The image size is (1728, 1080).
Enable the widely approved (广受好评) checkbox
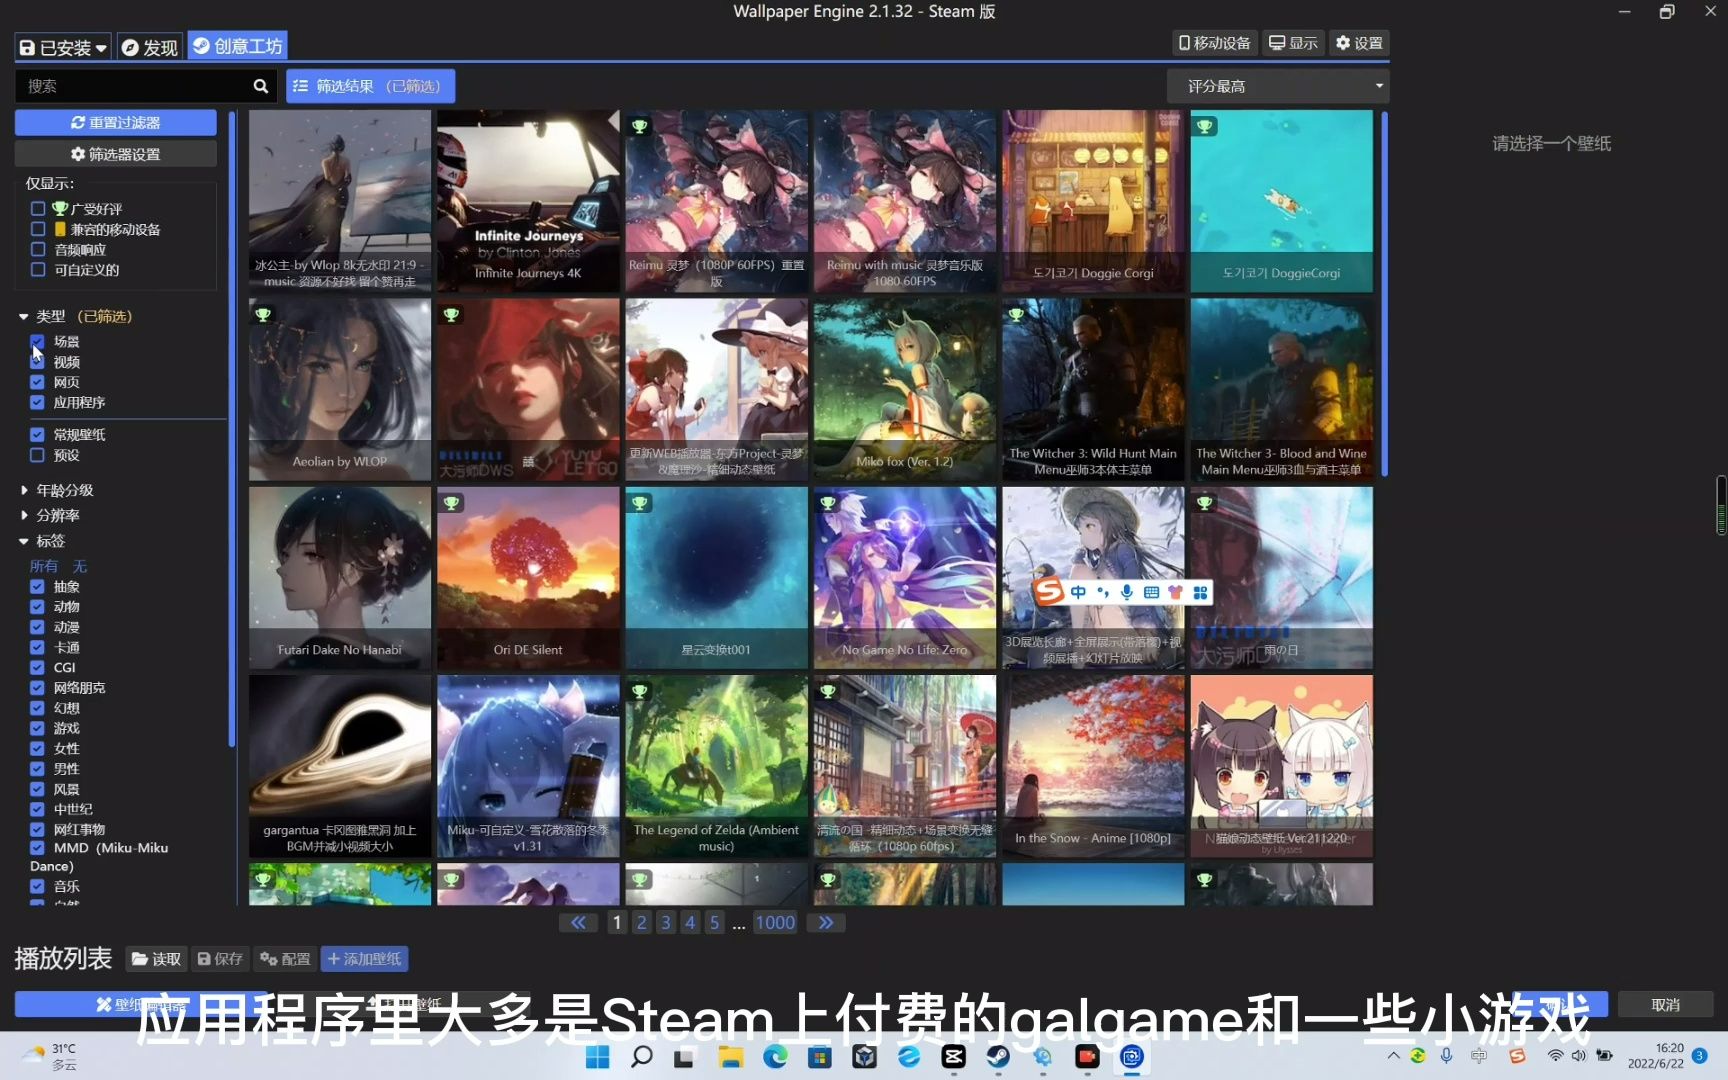click(x=38, y=209)
